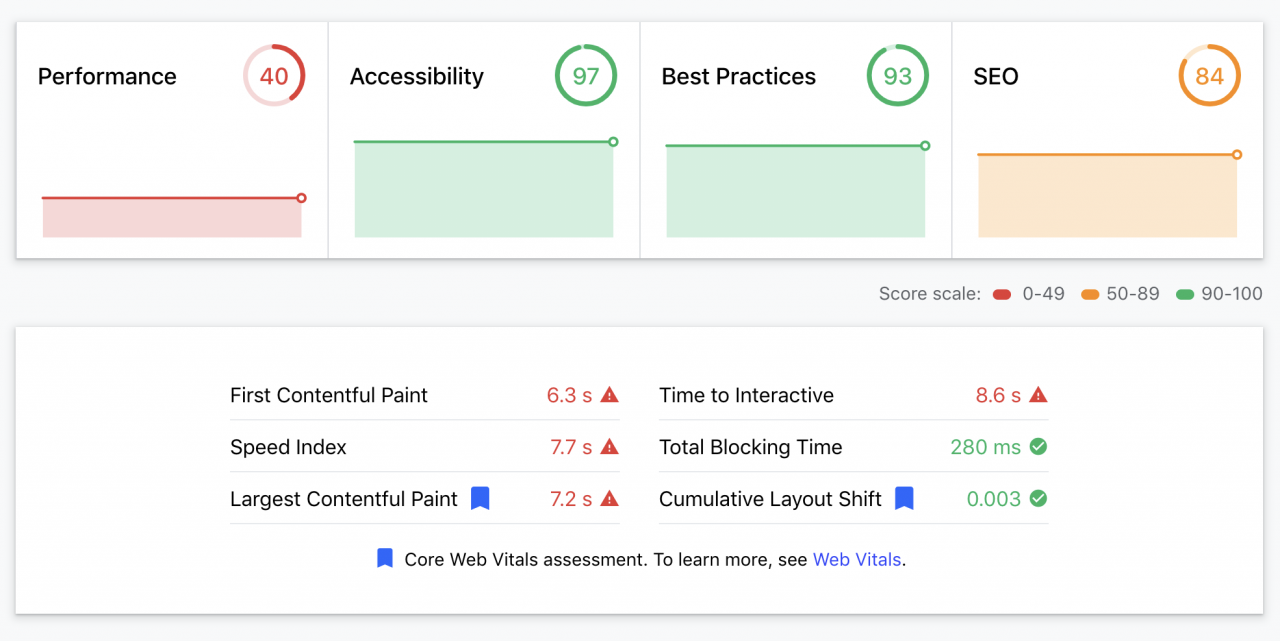Click the warning triangle for Time to Interactive
The width and height of the screenshot is (1280, 641).
click(x=1038, y=395)
